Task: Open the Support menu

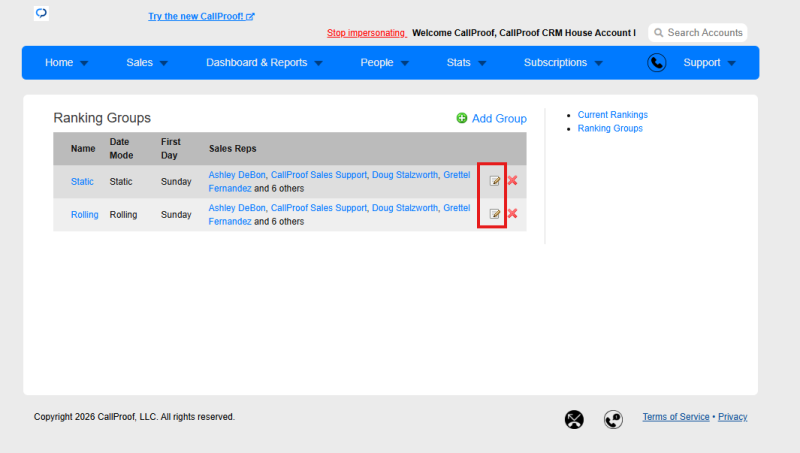Action: pos(709,63)
